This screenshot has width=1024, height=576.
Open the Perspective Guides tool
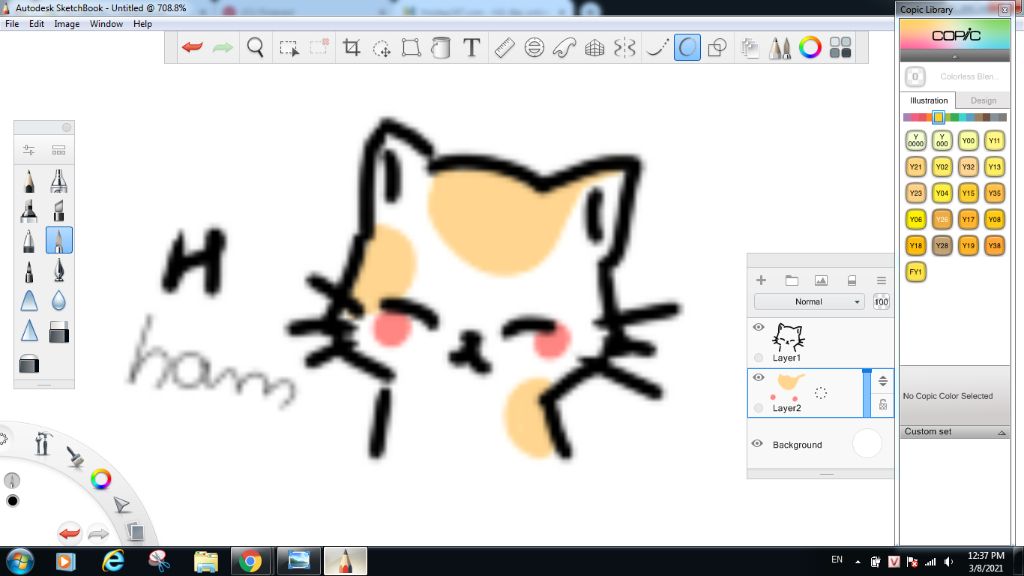594,48
